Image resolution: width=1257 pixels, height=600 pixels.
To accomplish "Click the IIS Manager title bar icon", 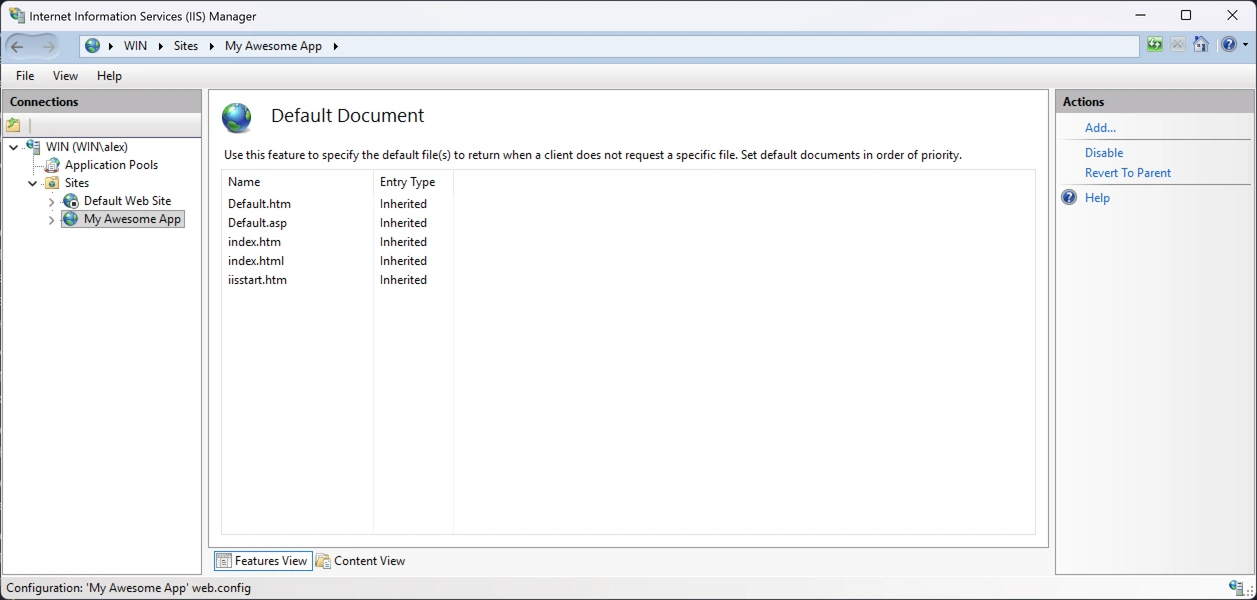I will 17,15.
